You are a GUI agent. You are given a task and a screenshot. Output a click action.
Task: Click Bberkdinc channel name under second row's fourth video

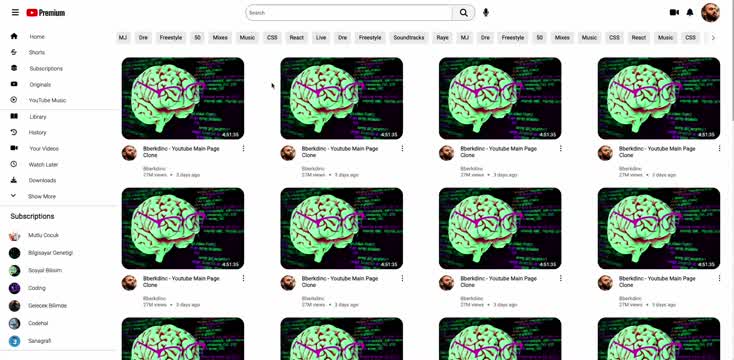click(630, 298)
